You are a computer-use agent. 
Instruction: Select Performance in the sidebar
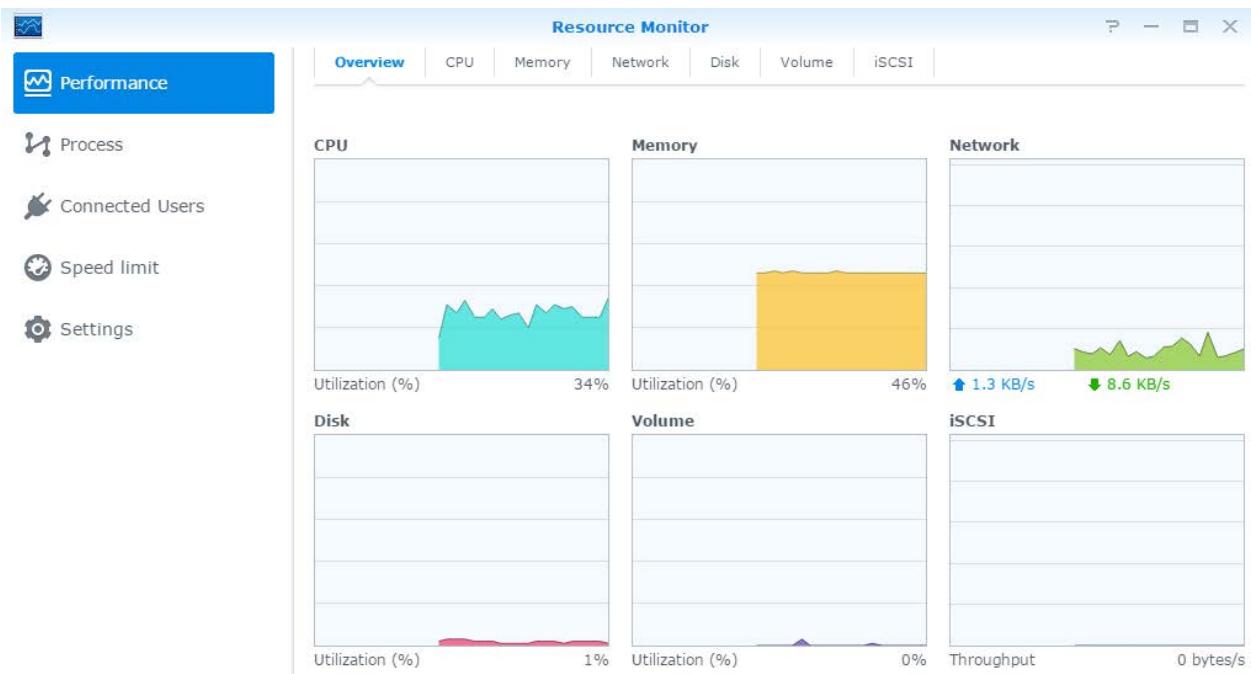point(144,83)
